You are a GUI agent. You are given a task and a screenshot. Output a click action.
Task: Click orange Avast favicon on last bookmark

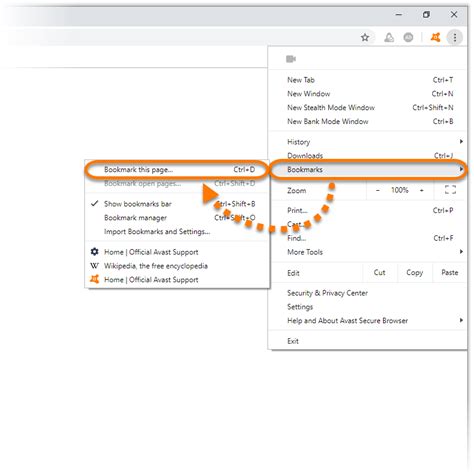coord(94,279)
